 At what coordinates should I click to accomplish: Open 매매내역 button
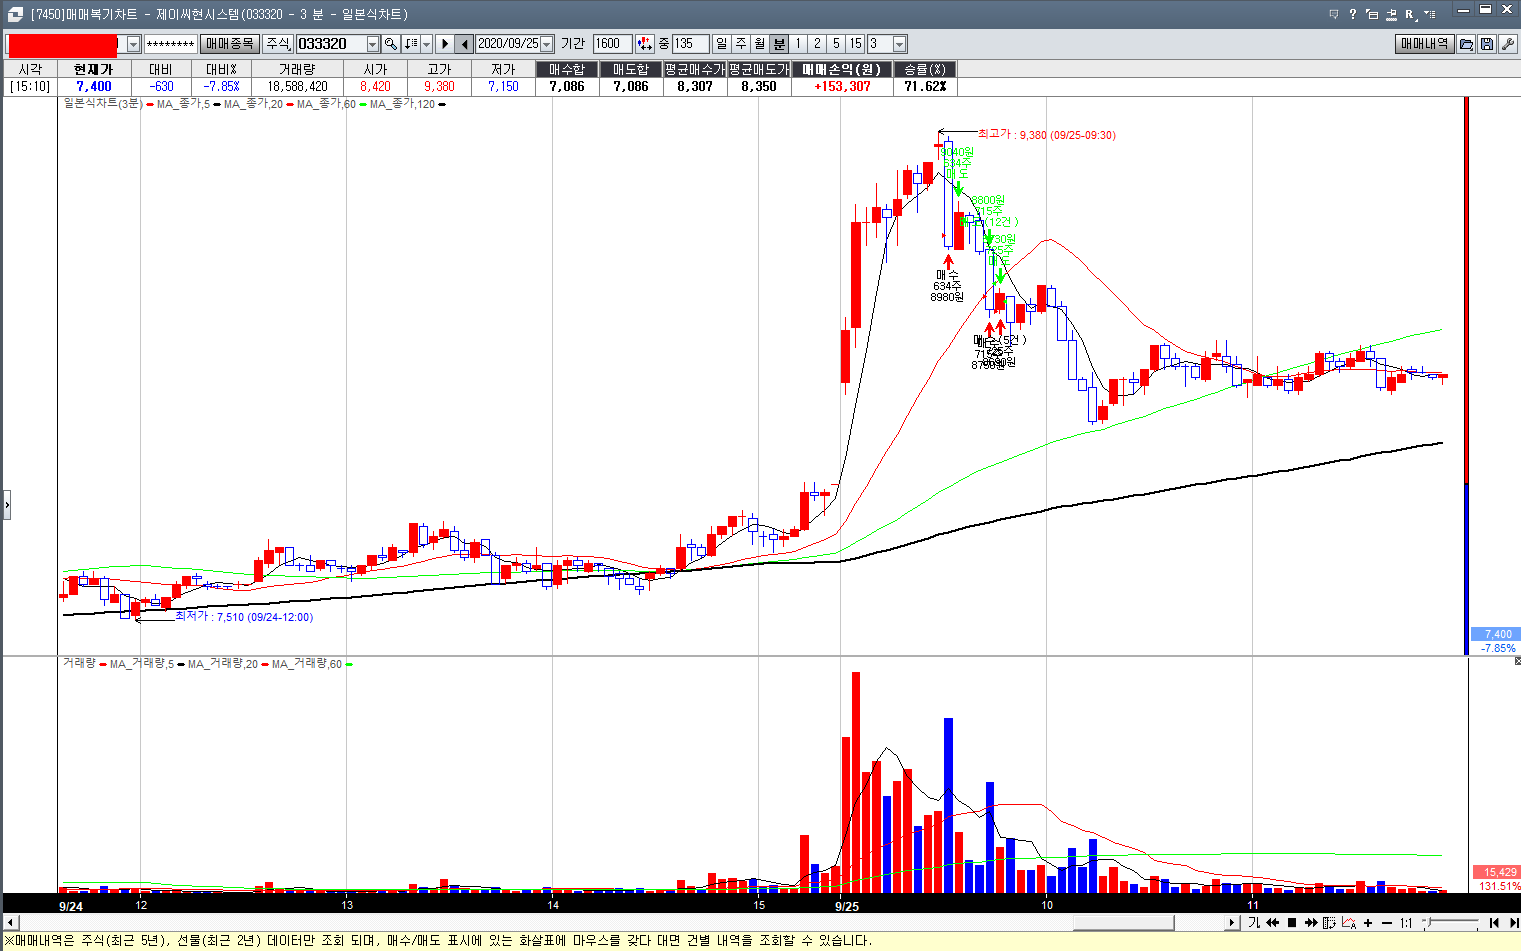tap(1424, 44)
